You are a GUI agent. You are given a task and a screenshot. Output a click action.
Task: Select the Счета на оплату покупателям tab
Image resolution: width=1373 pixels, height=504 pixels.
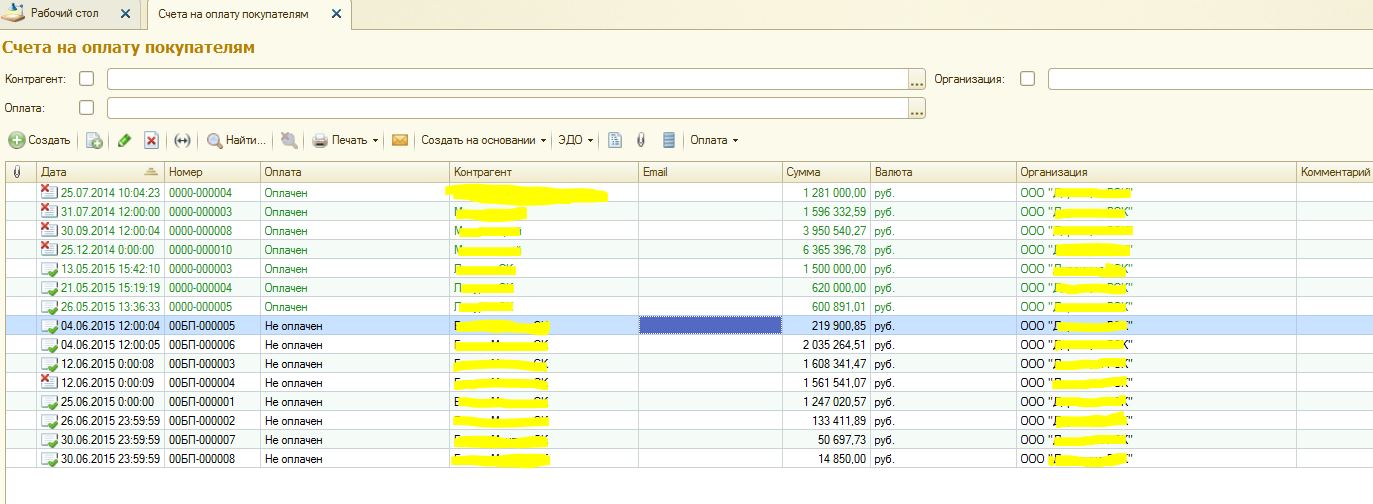coord(233,15)
